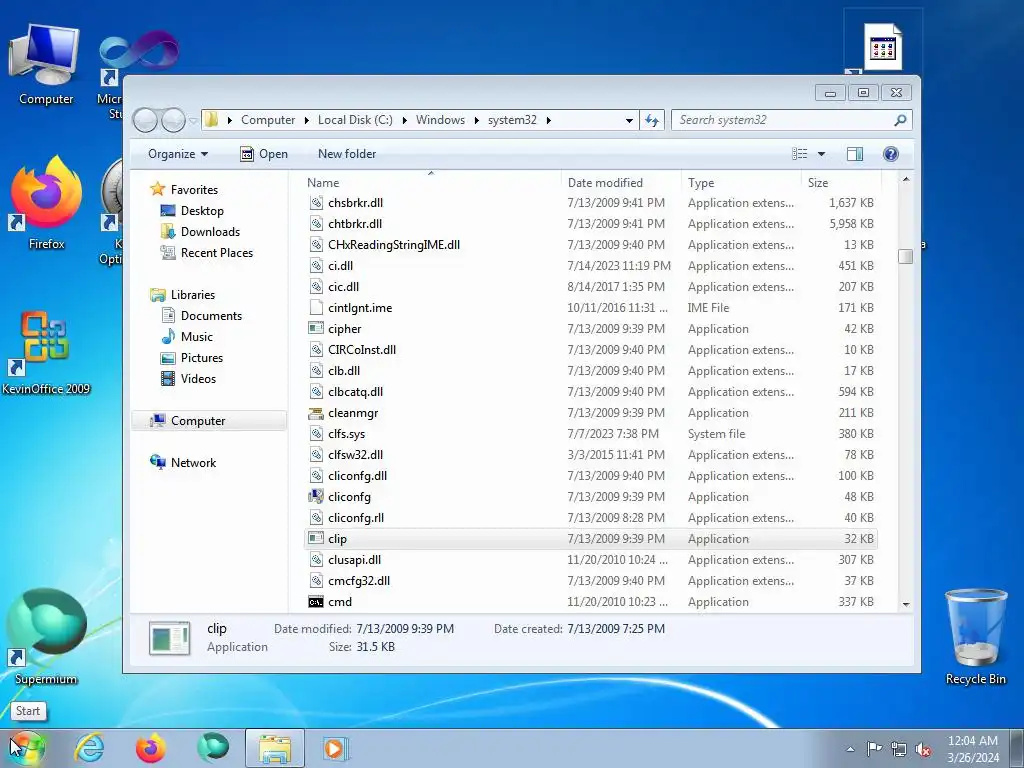Click the Explorer Forward button

[173, 120]
